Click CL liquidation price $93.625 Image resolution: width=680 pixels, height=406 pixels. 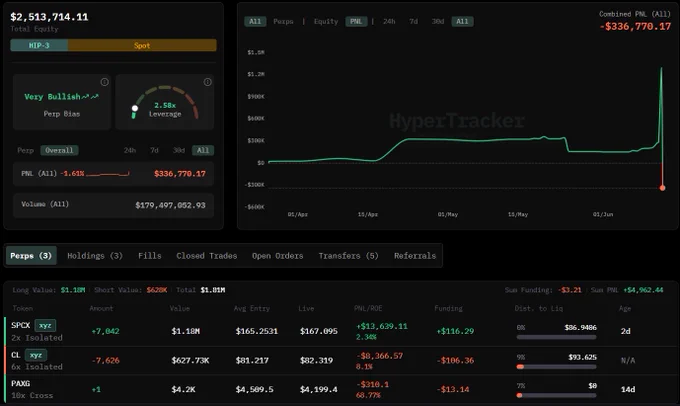point(582,357)
